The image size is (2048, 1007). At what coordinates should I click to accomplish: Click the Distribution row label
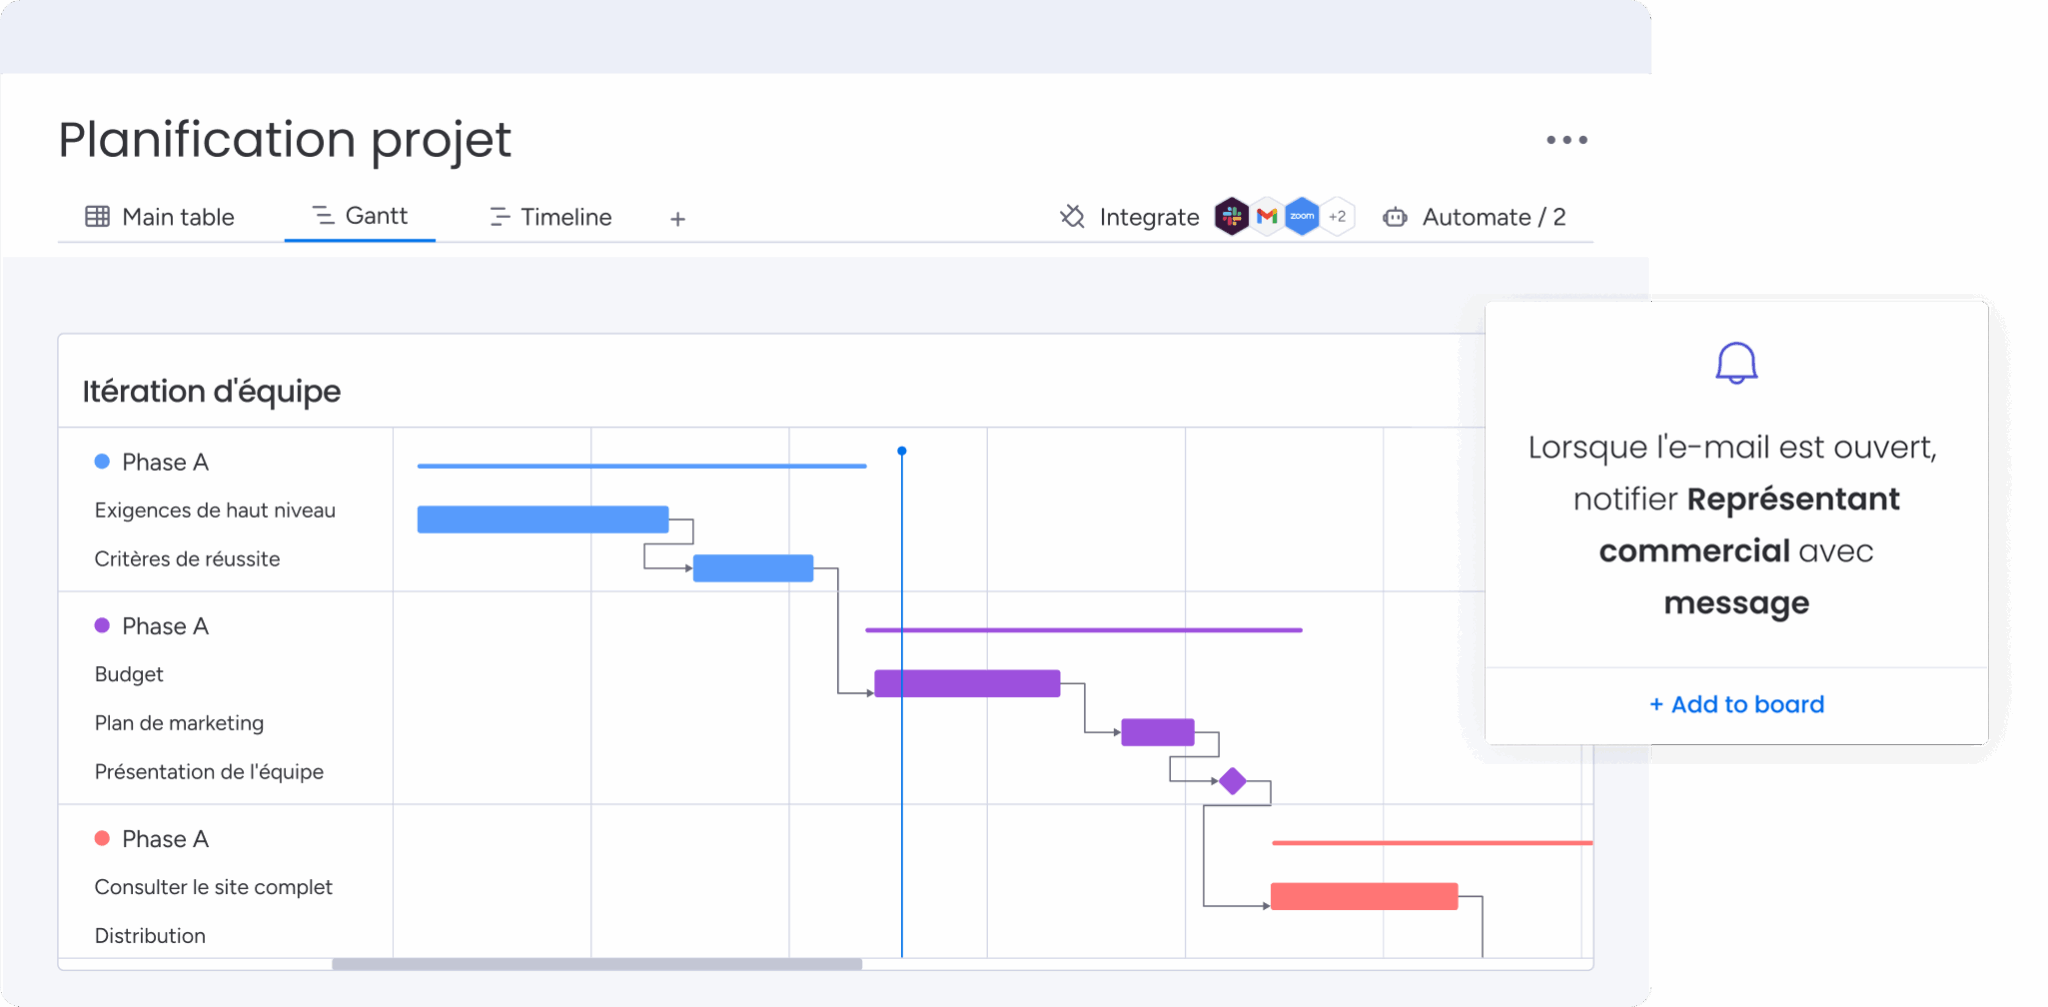(x=150, y=936)
